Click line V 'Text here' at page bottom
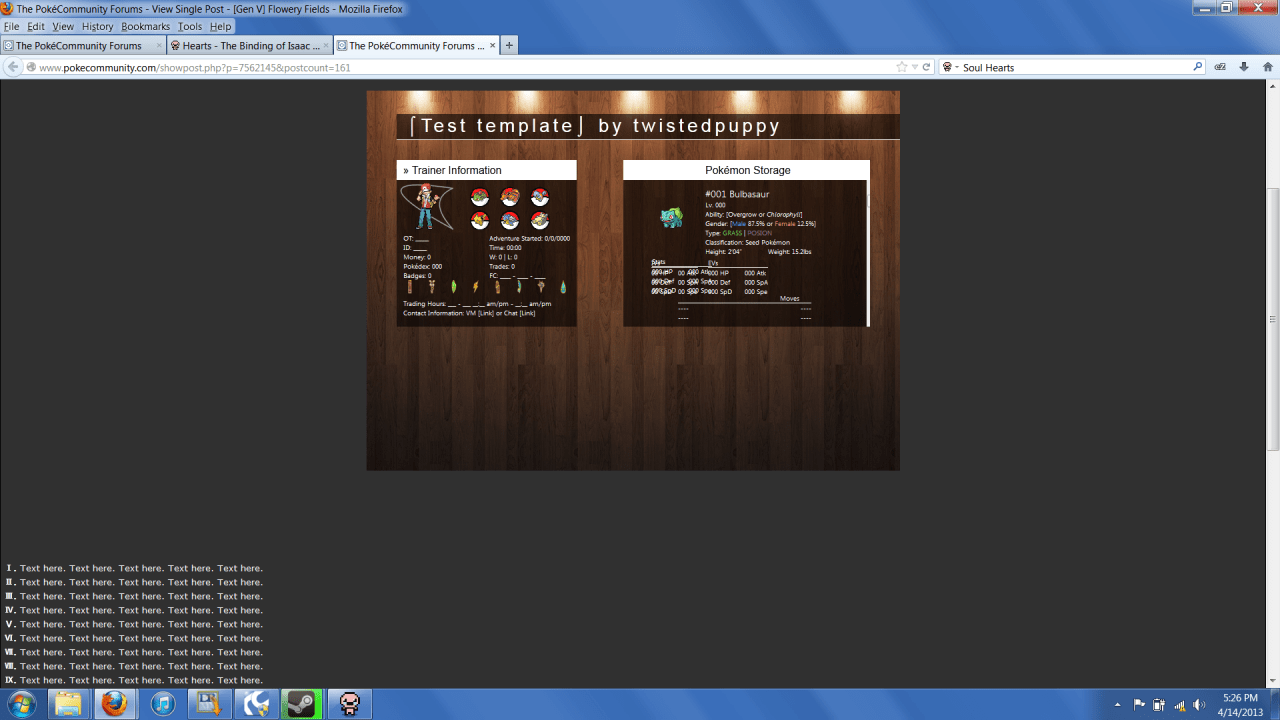The width and height of the screenshot is (1280, 720). tap(141, 624)
